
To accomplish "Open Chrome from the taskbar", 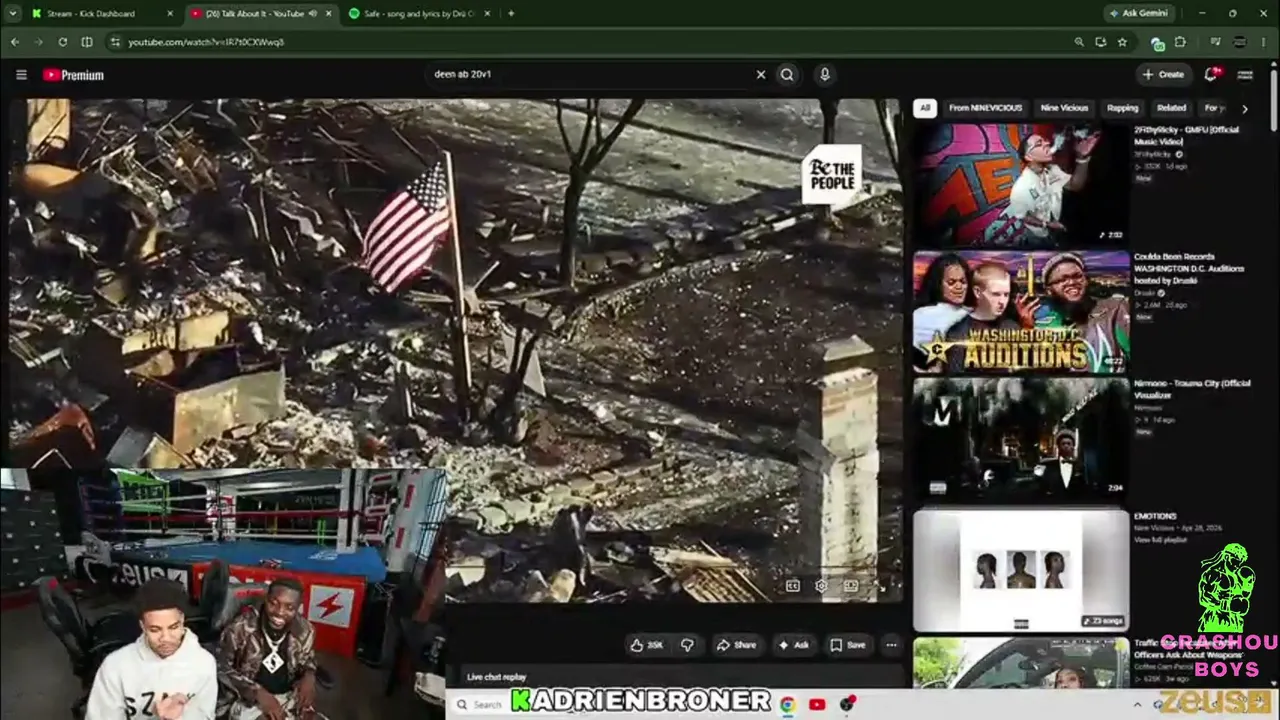I will point(787,705).
